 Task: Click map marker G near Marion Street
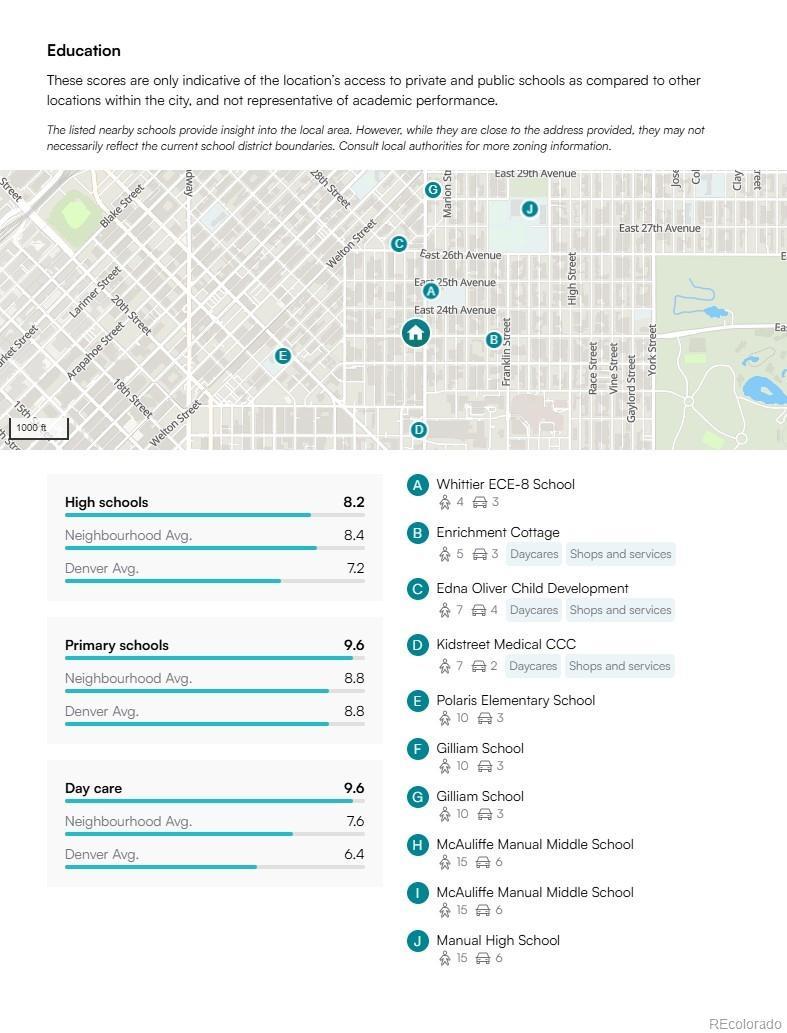point(433,190)
